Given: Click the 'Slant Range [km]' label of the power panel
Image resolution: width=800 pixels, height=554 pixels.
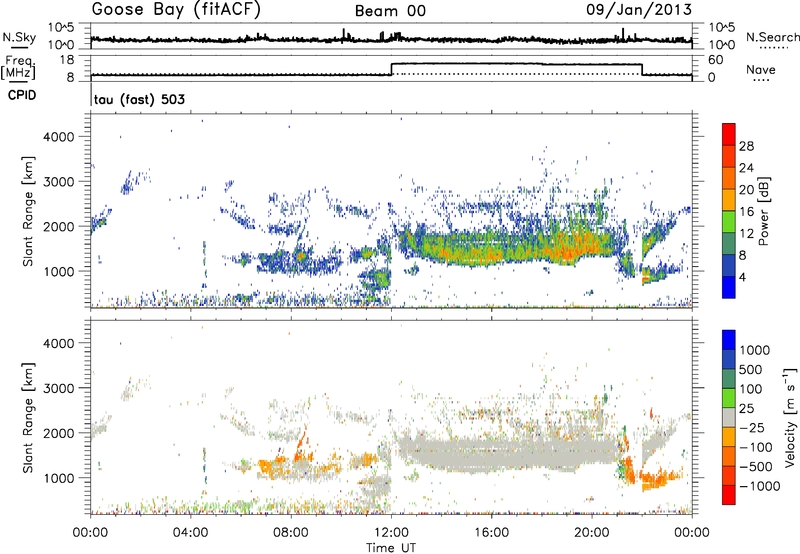Looking at the screenshot, I should click(x=29, y=211).
